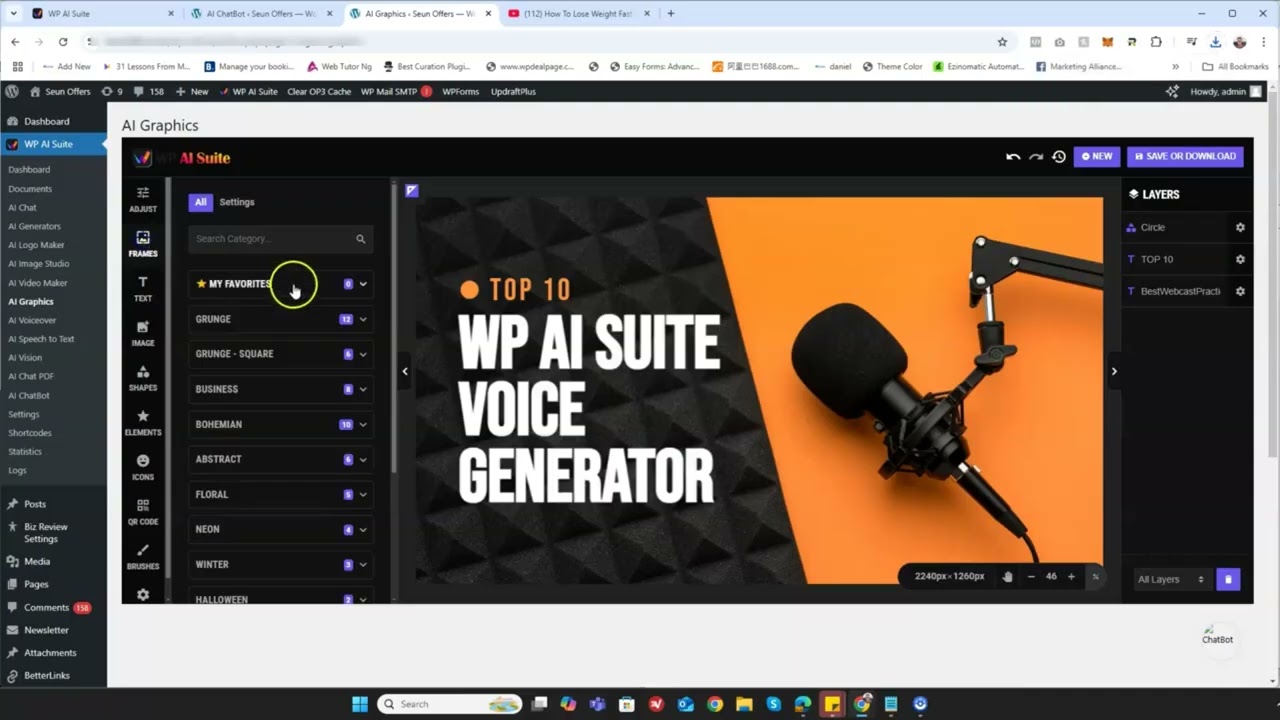Image resolution: width=1280 pixels, height=720 pixels.
Task: Open the QR Code tool
Action: pos(143,512)
